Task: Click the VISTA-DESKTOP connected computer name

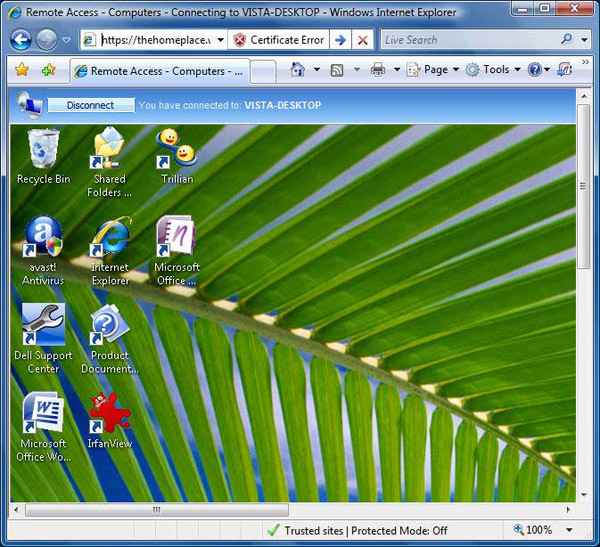Action: click(x=282, y=105)
